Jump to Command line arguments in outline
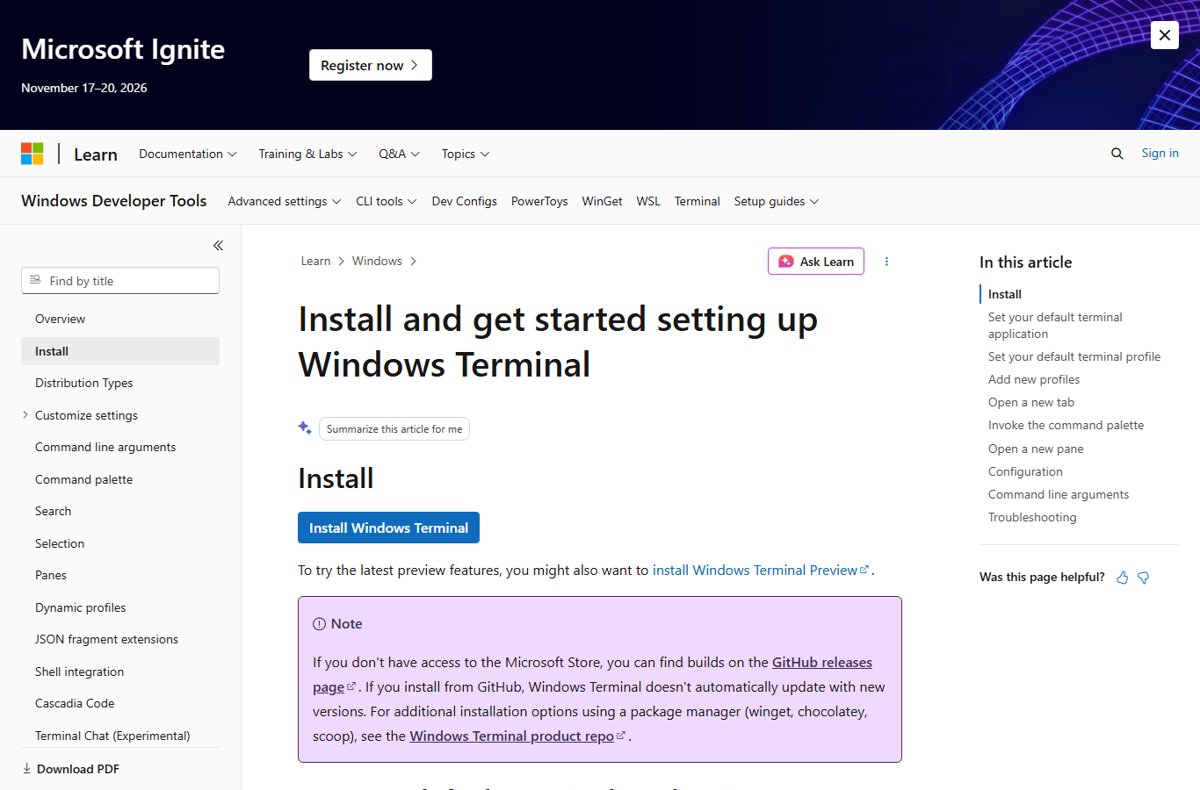 click(1058, 494)
